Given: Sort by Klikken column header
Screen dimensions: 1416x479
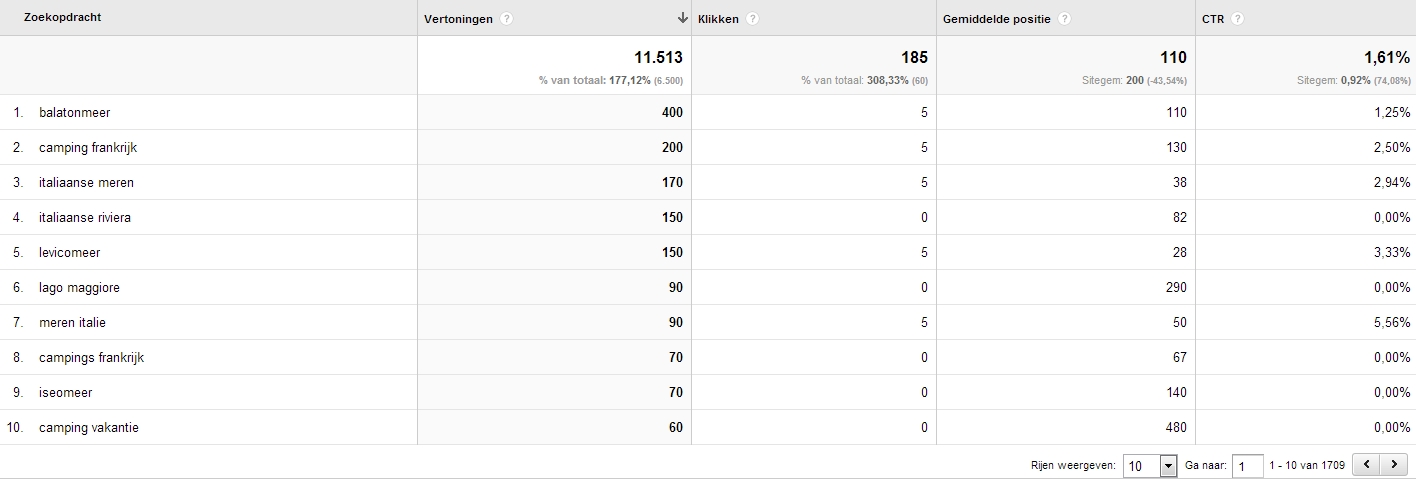Looking at the screenshot, I should [x=718, y=19].
